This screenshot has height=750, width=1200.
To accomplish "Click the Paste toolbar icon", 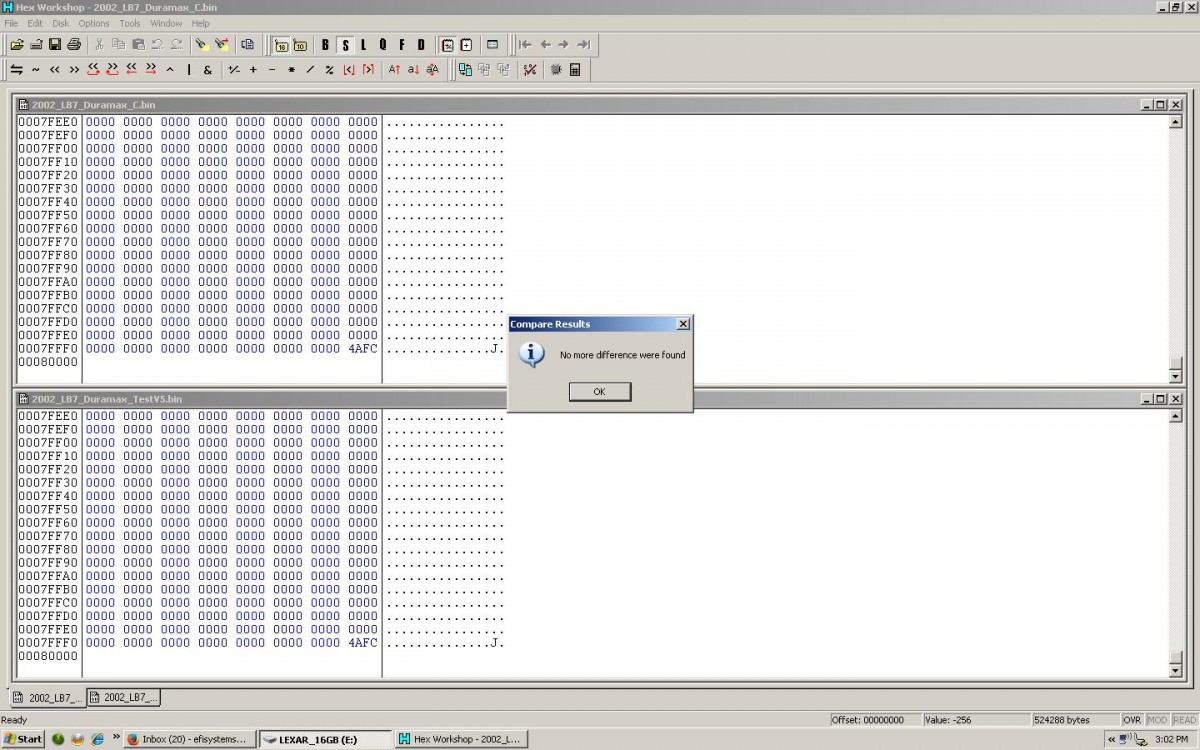I will point(138,44).
